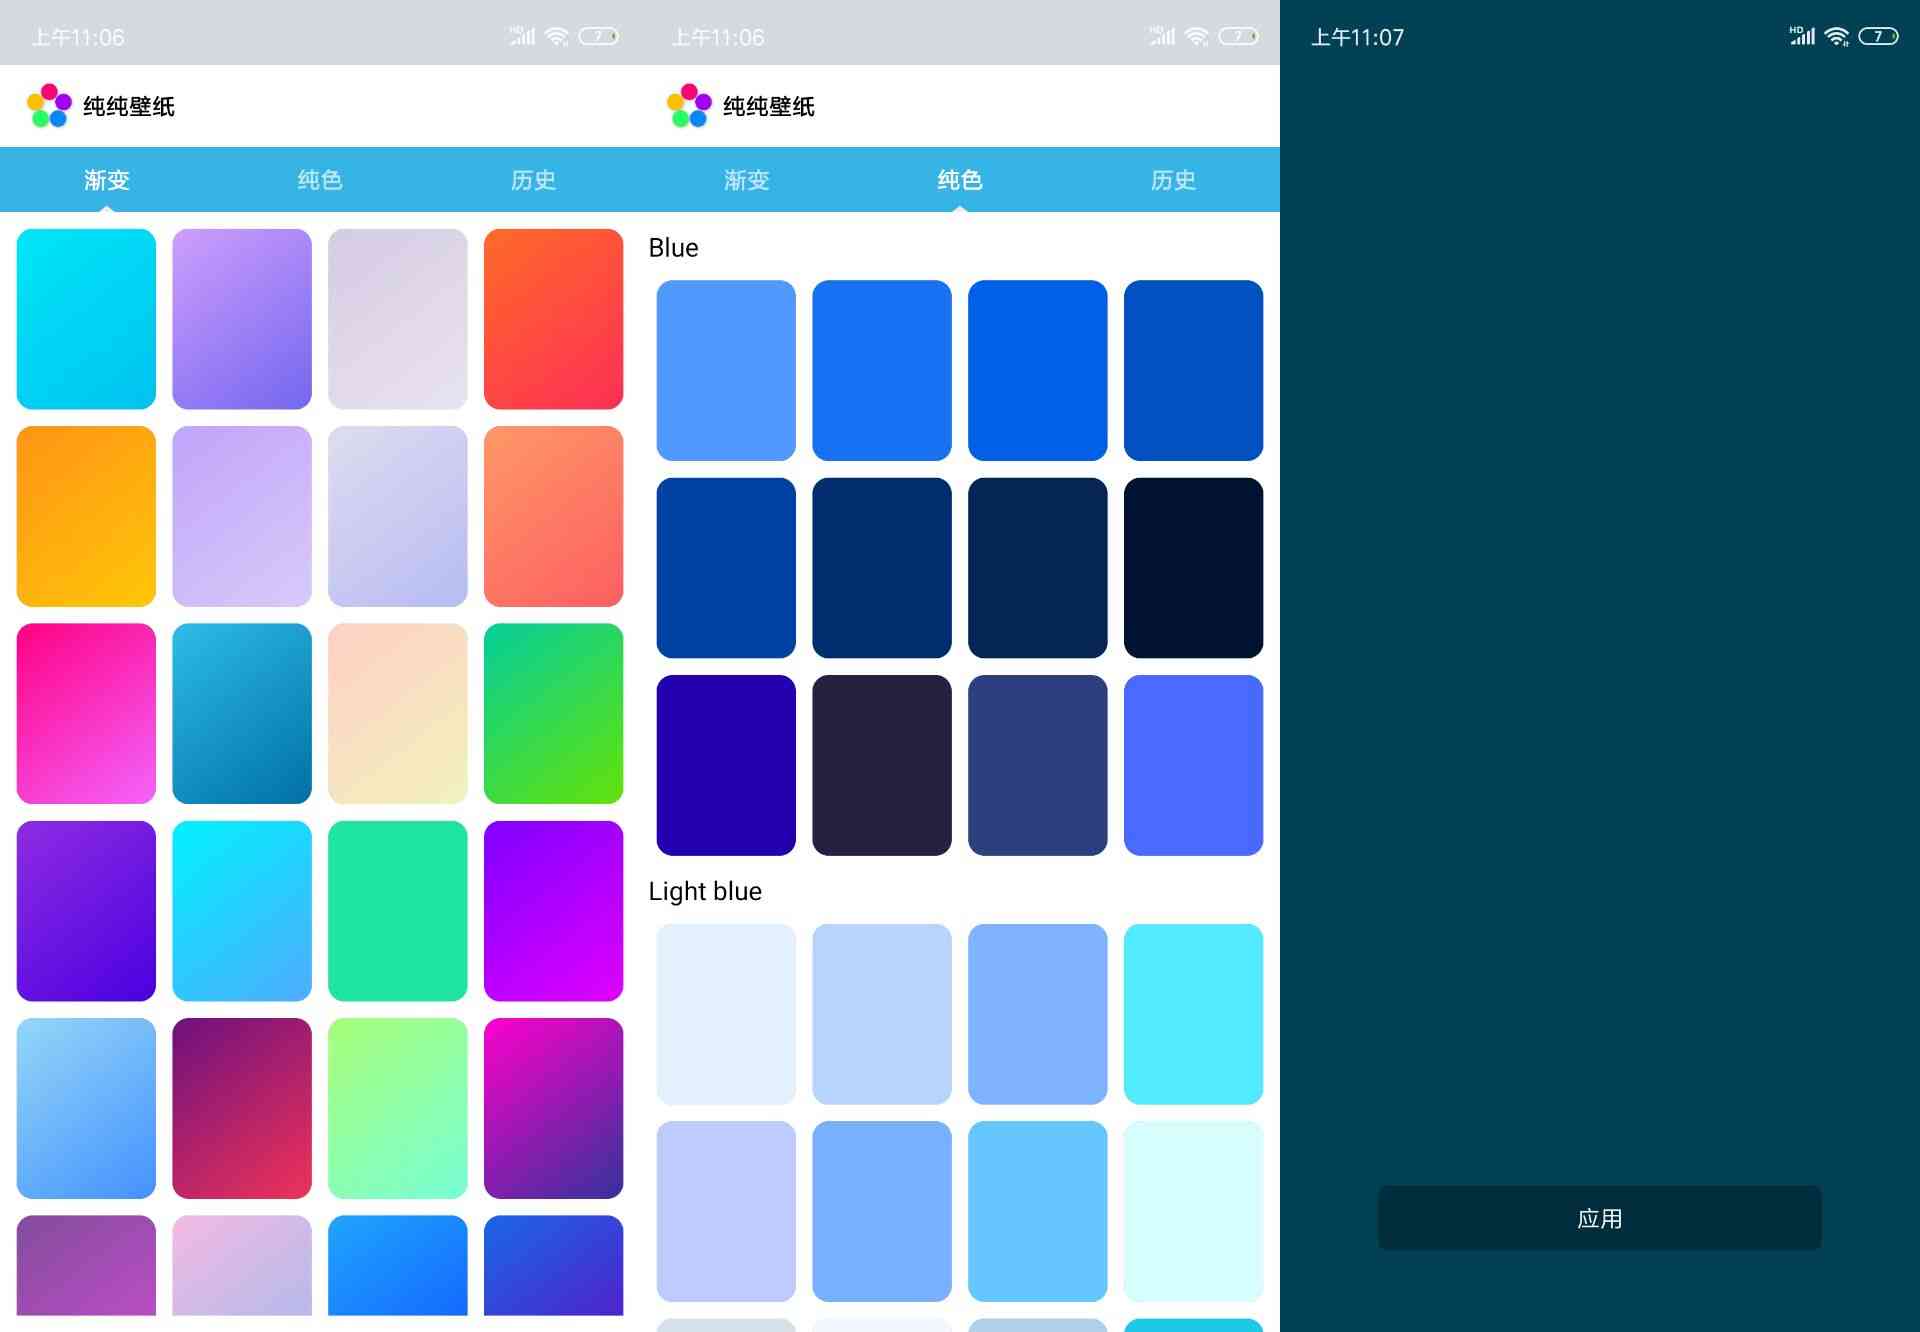Viewport: 1920px width, 1332px height.
Task: Pick teal-to-dark blue gradient thumbnail
Action: (x=242, y=713)
